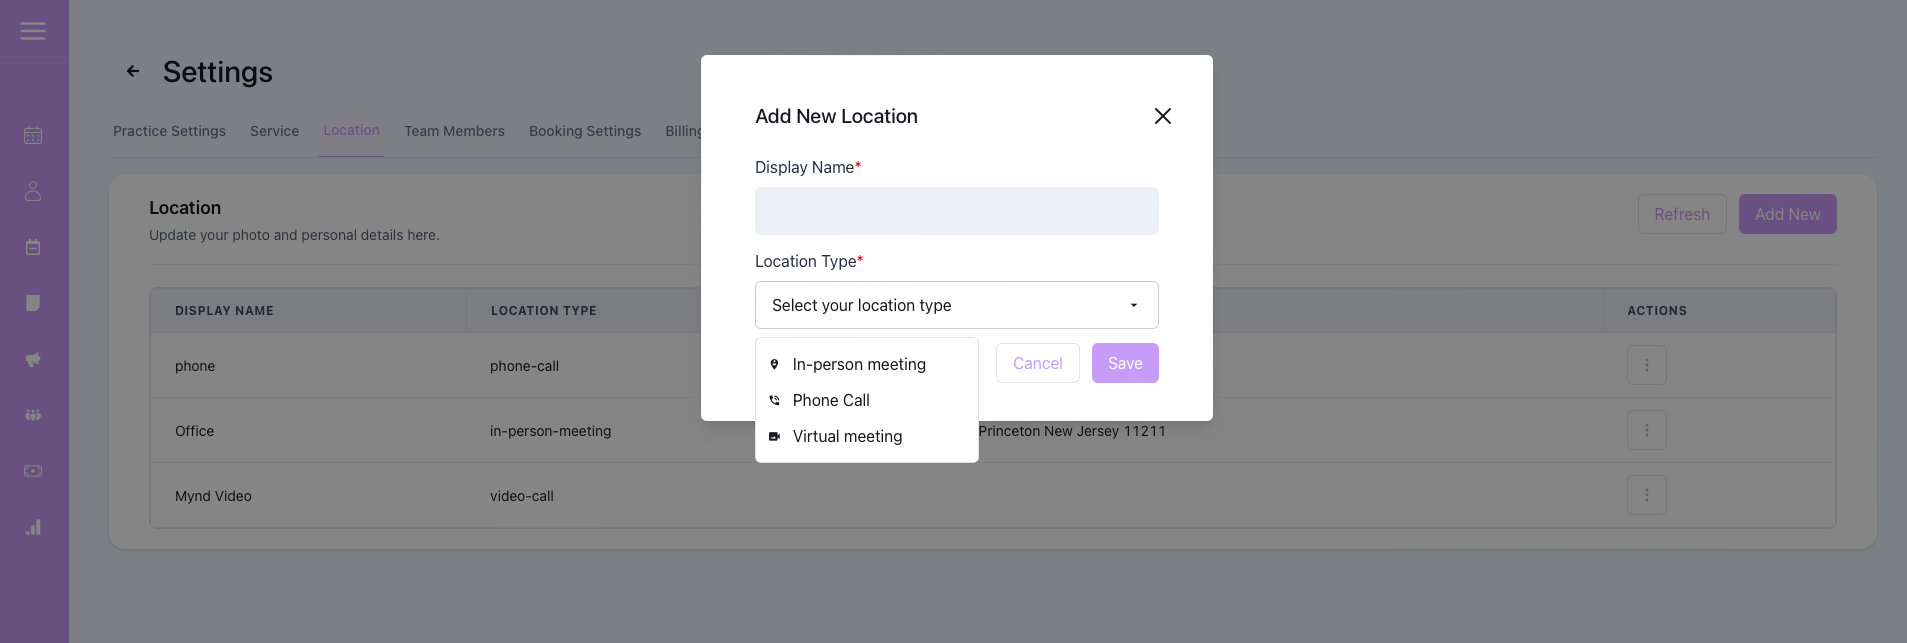Image resolution: width=1907 pixels, height=643 pixels.
Task: Open the calendar grid icon in sidebar
Action: click(x=33, y=135)
